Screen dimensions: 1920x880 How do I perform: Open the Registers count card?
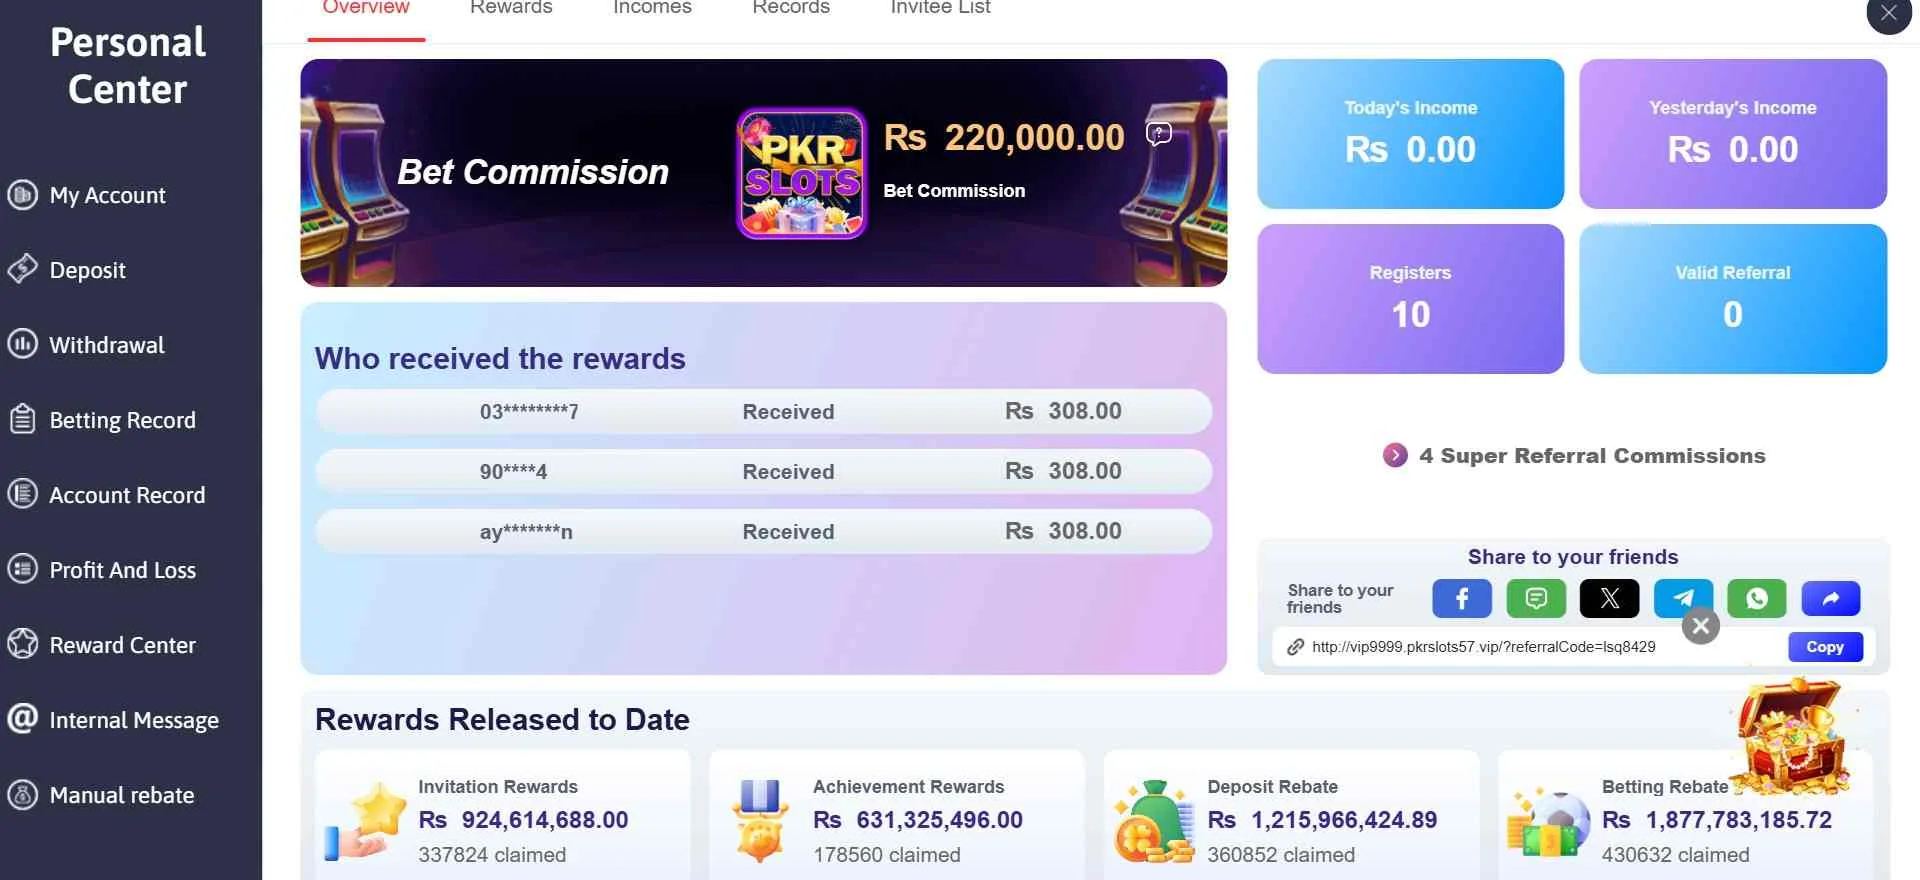pos(1410,299)
